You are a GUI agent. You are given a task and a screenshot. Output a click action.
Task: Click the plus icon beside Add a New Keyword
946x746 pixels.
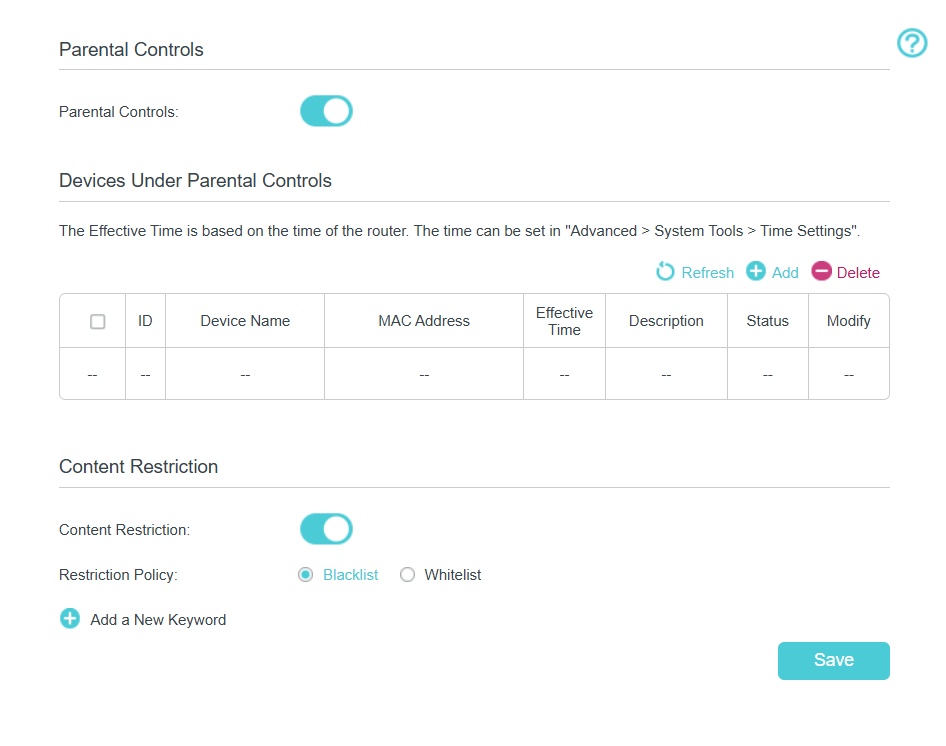pyautogui.click(x=70, y=619)
